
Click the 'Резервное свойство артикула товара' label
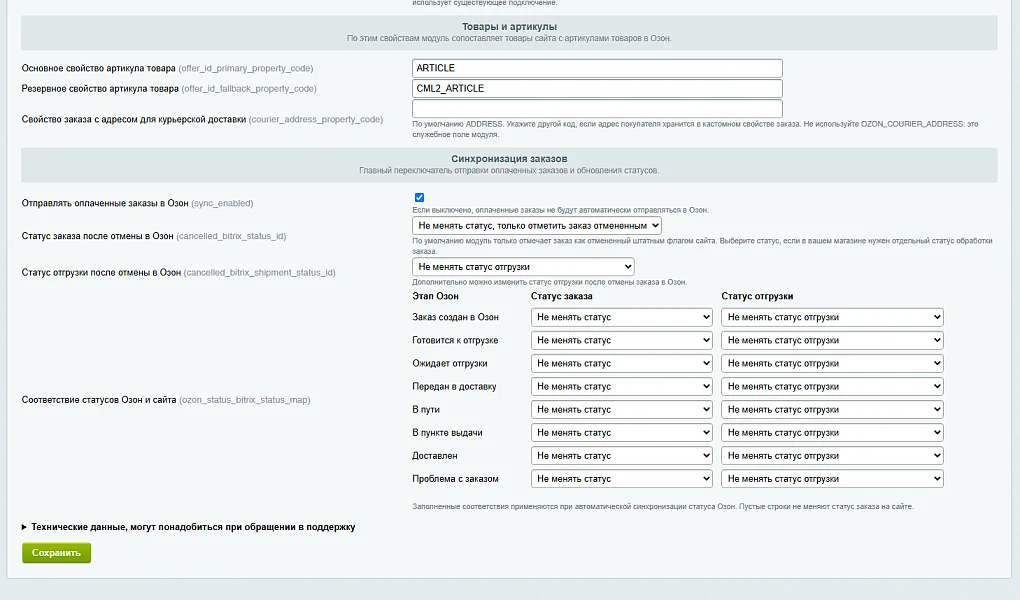click(x=100, y=89)
